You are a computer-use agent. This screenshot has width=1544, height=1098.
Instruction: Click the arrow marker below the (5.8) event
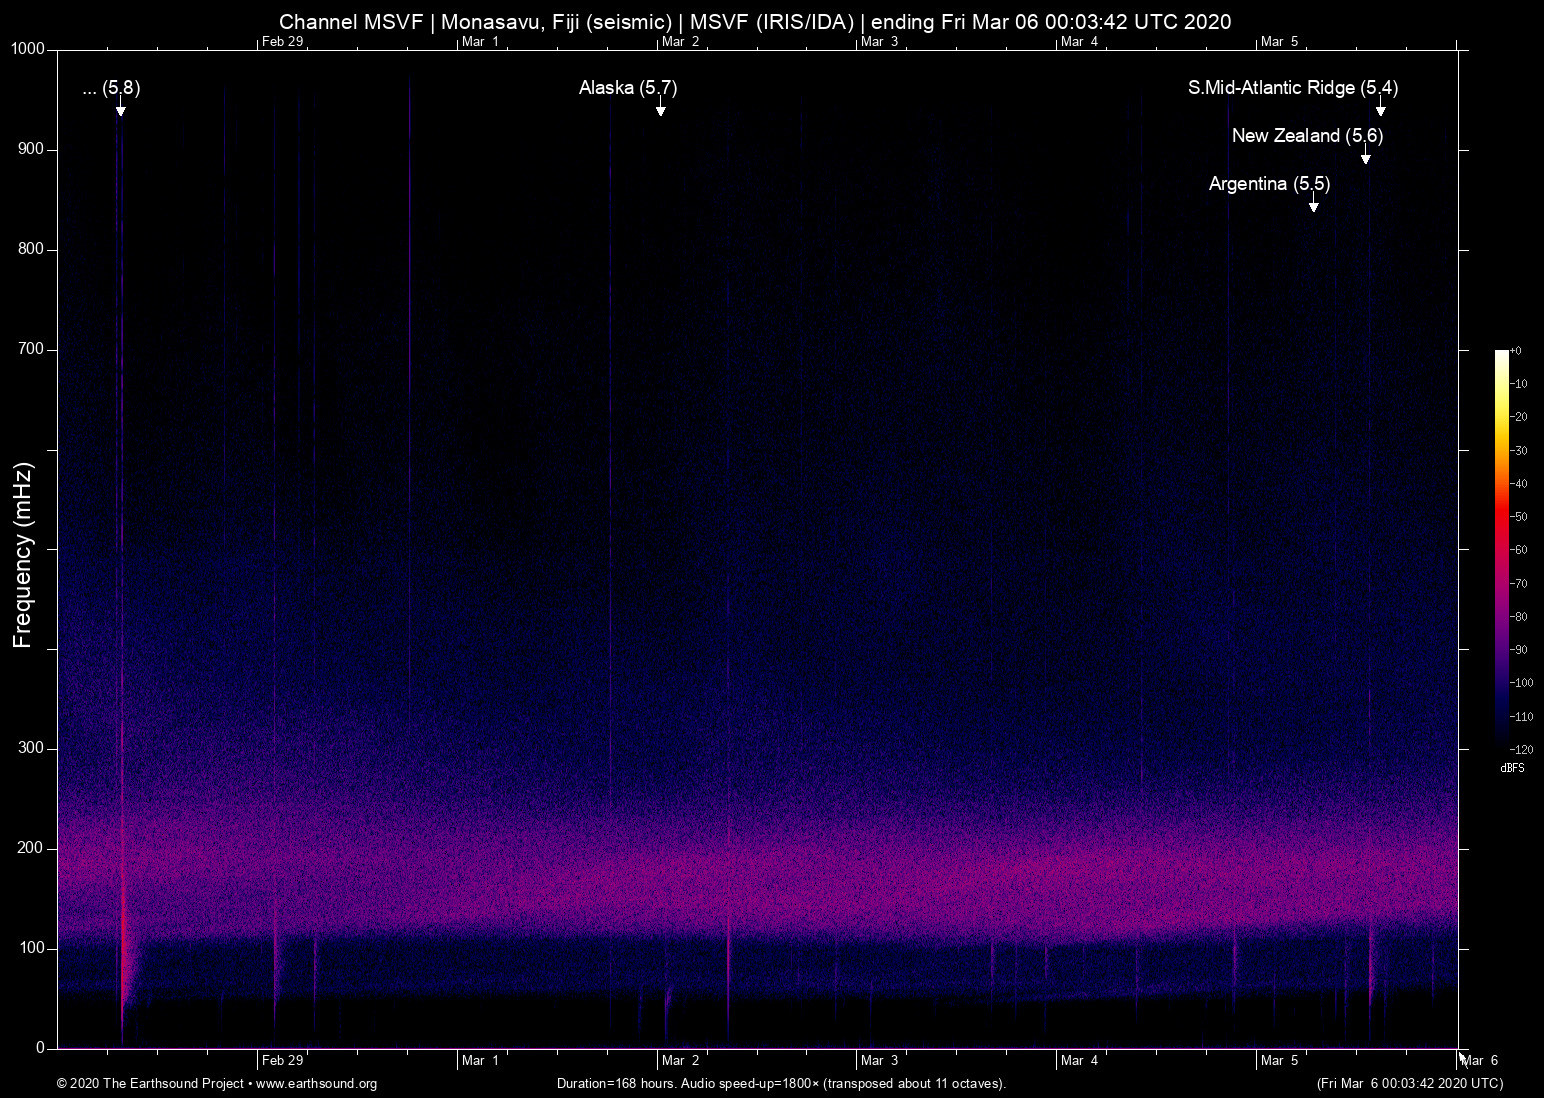point(120,110)
